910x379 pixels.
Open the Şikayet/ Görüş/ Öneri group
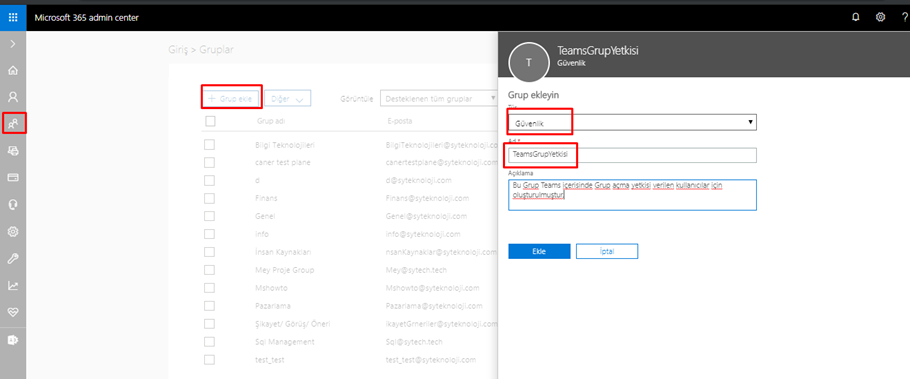(x=292, y=324)
